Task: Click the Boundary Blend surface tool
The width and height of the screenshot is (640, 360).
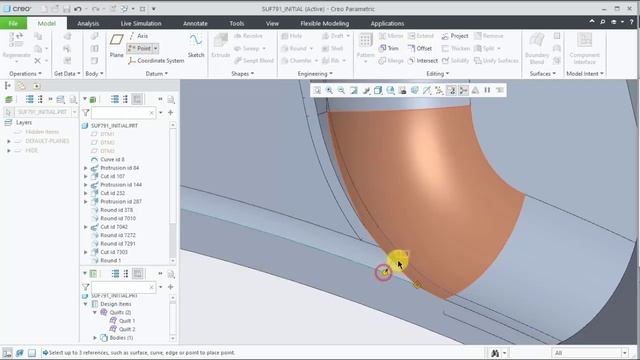Action: tap(537, 48)
